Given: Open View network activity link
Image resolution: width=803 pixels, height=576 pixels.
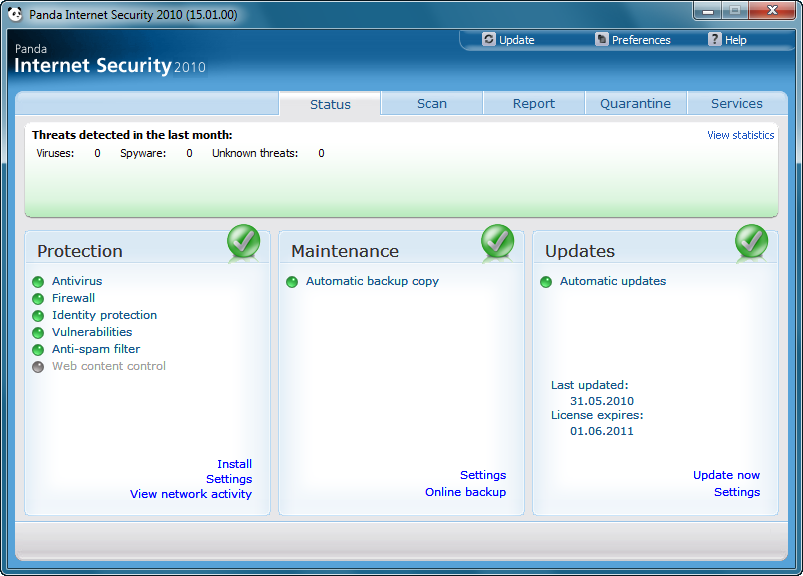Looking at the screenshot, I should [x=190, y=494].
